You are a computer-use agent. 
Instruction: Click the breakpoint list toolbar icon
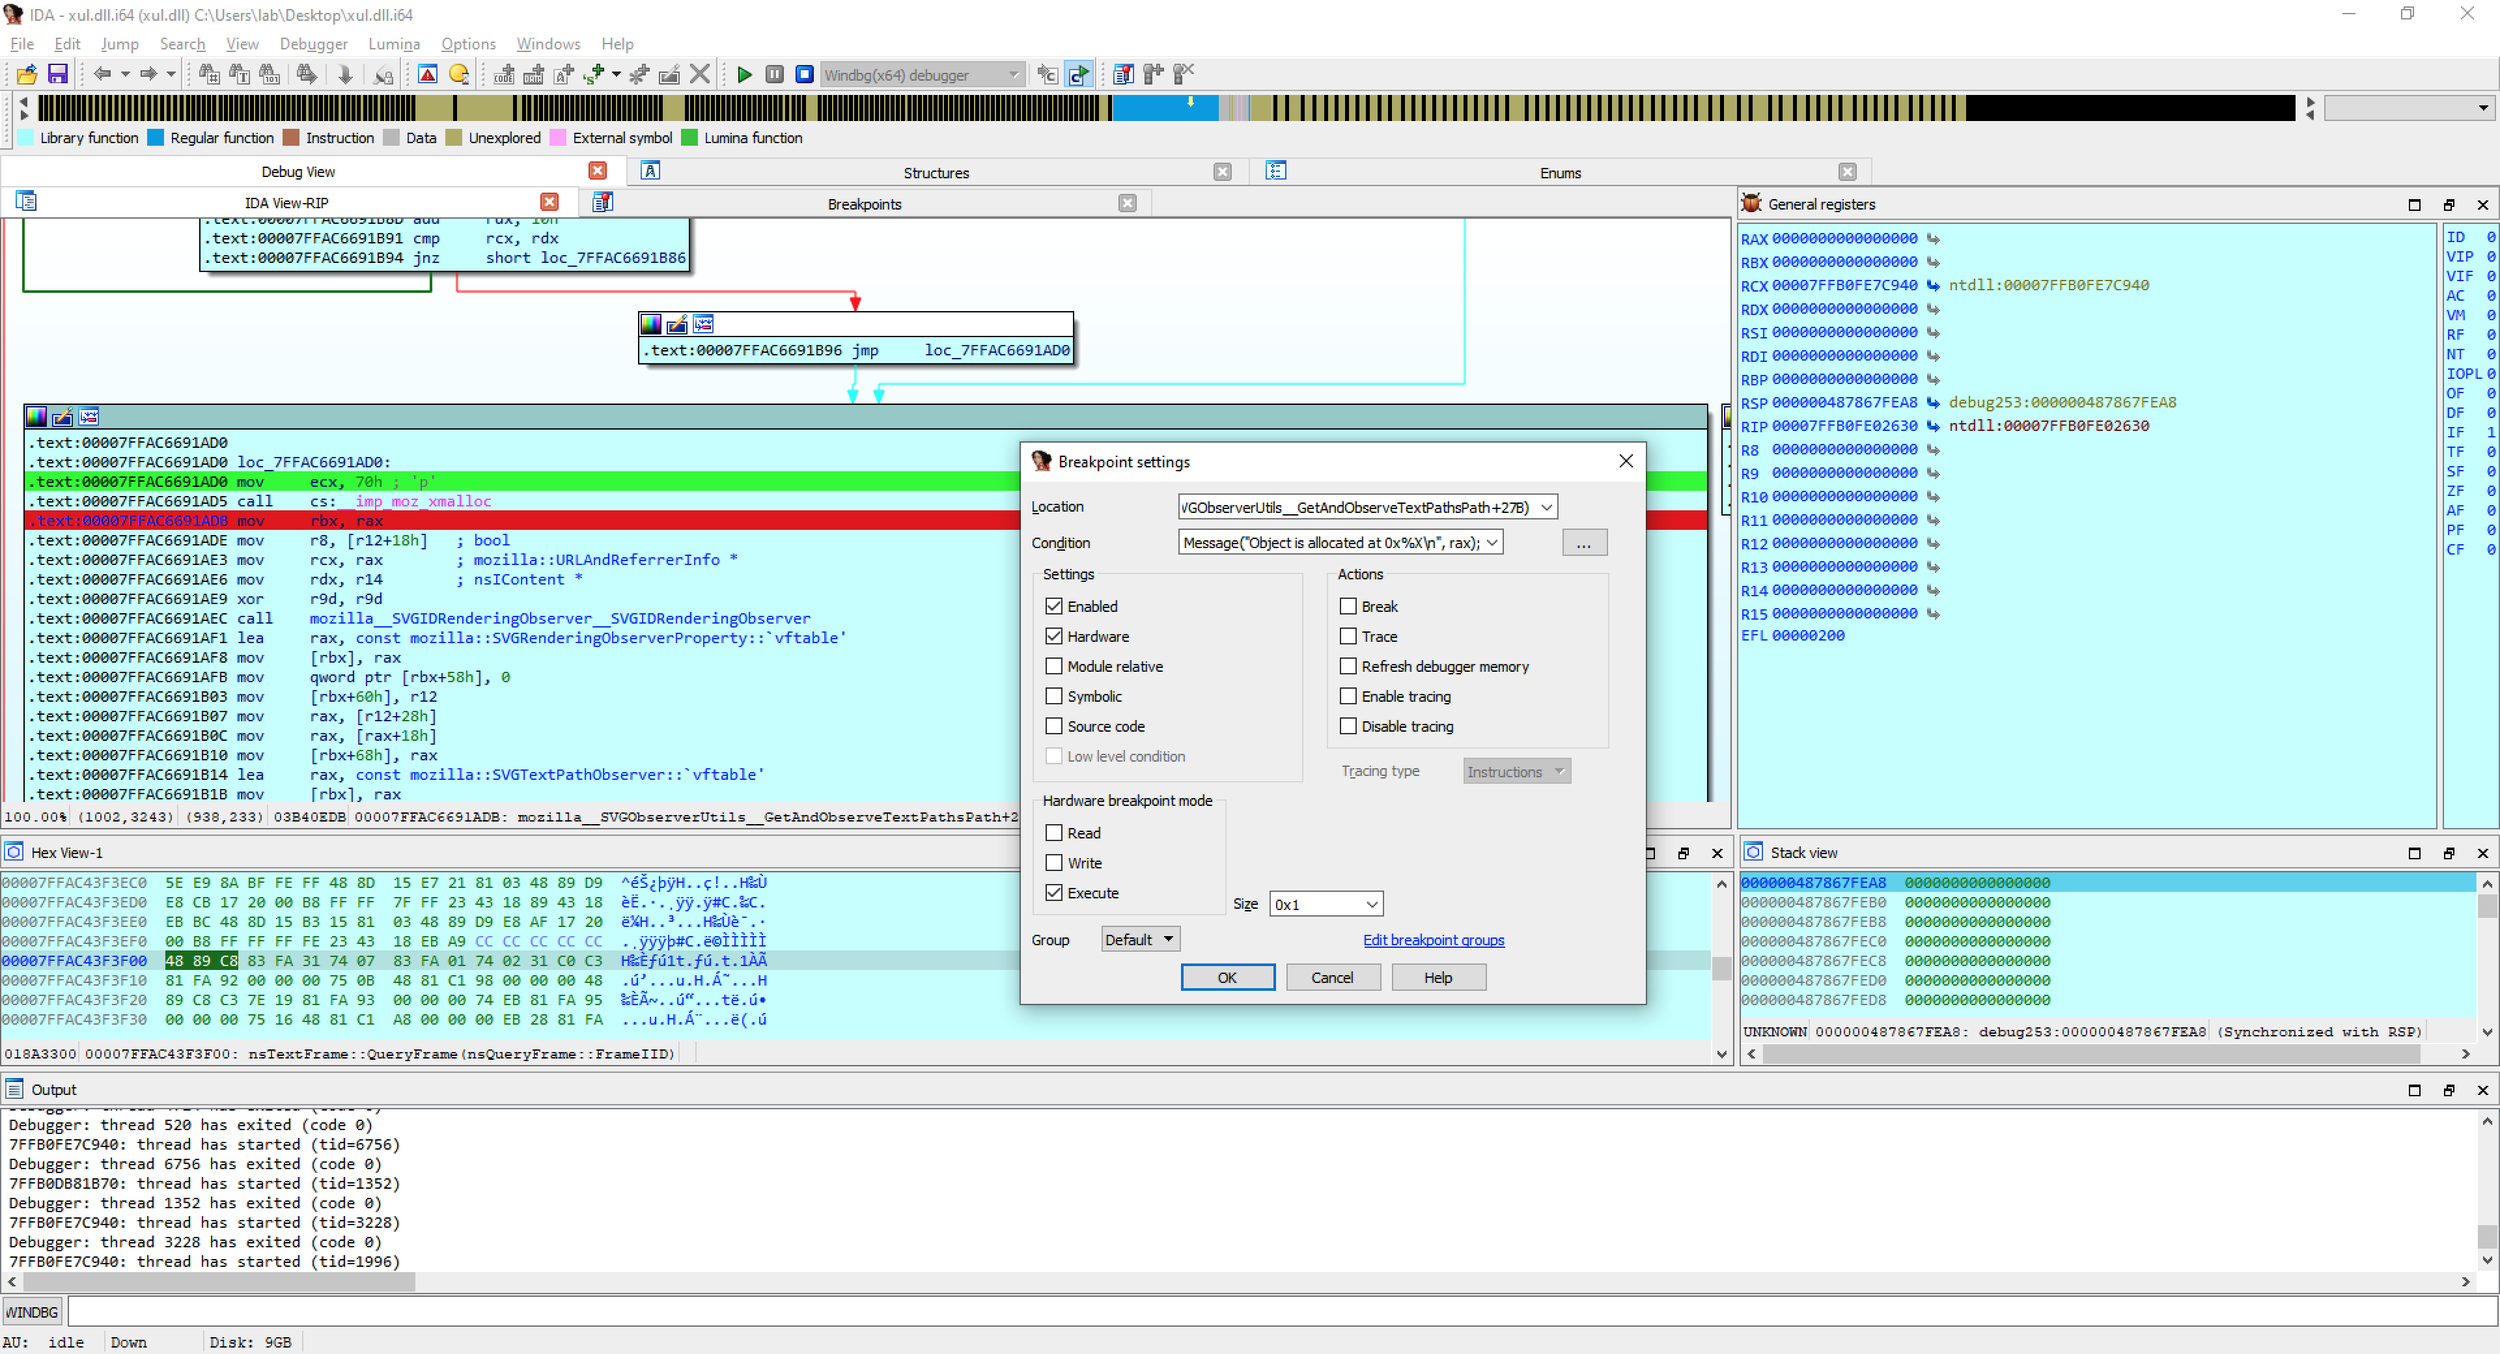coord(1123,74)
